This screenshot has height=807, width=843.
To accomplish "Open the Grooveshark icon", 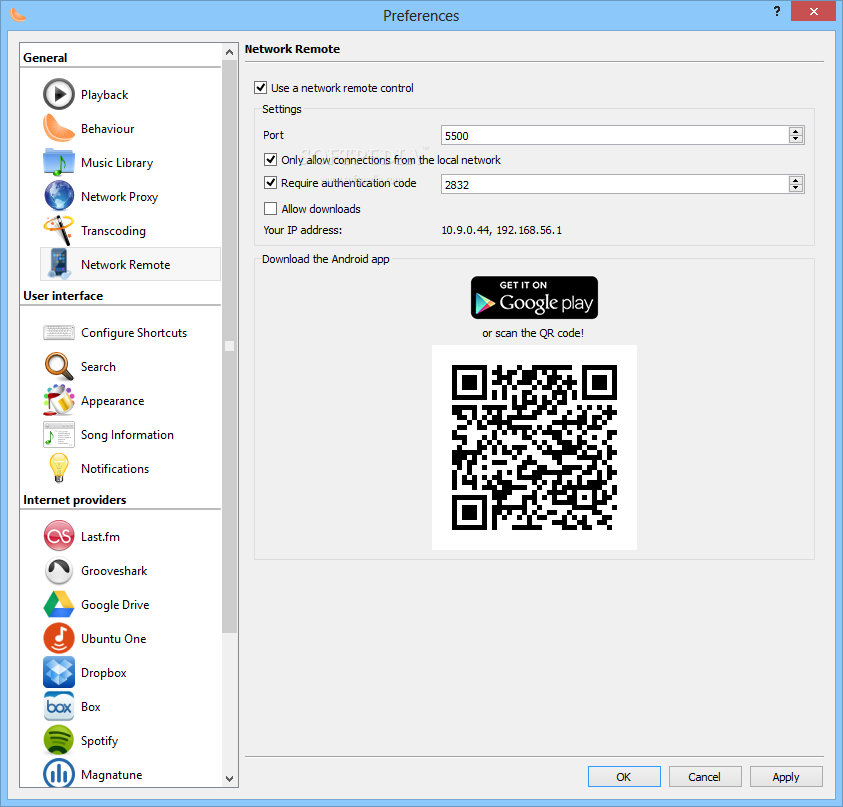I will [x=59, y=570].
